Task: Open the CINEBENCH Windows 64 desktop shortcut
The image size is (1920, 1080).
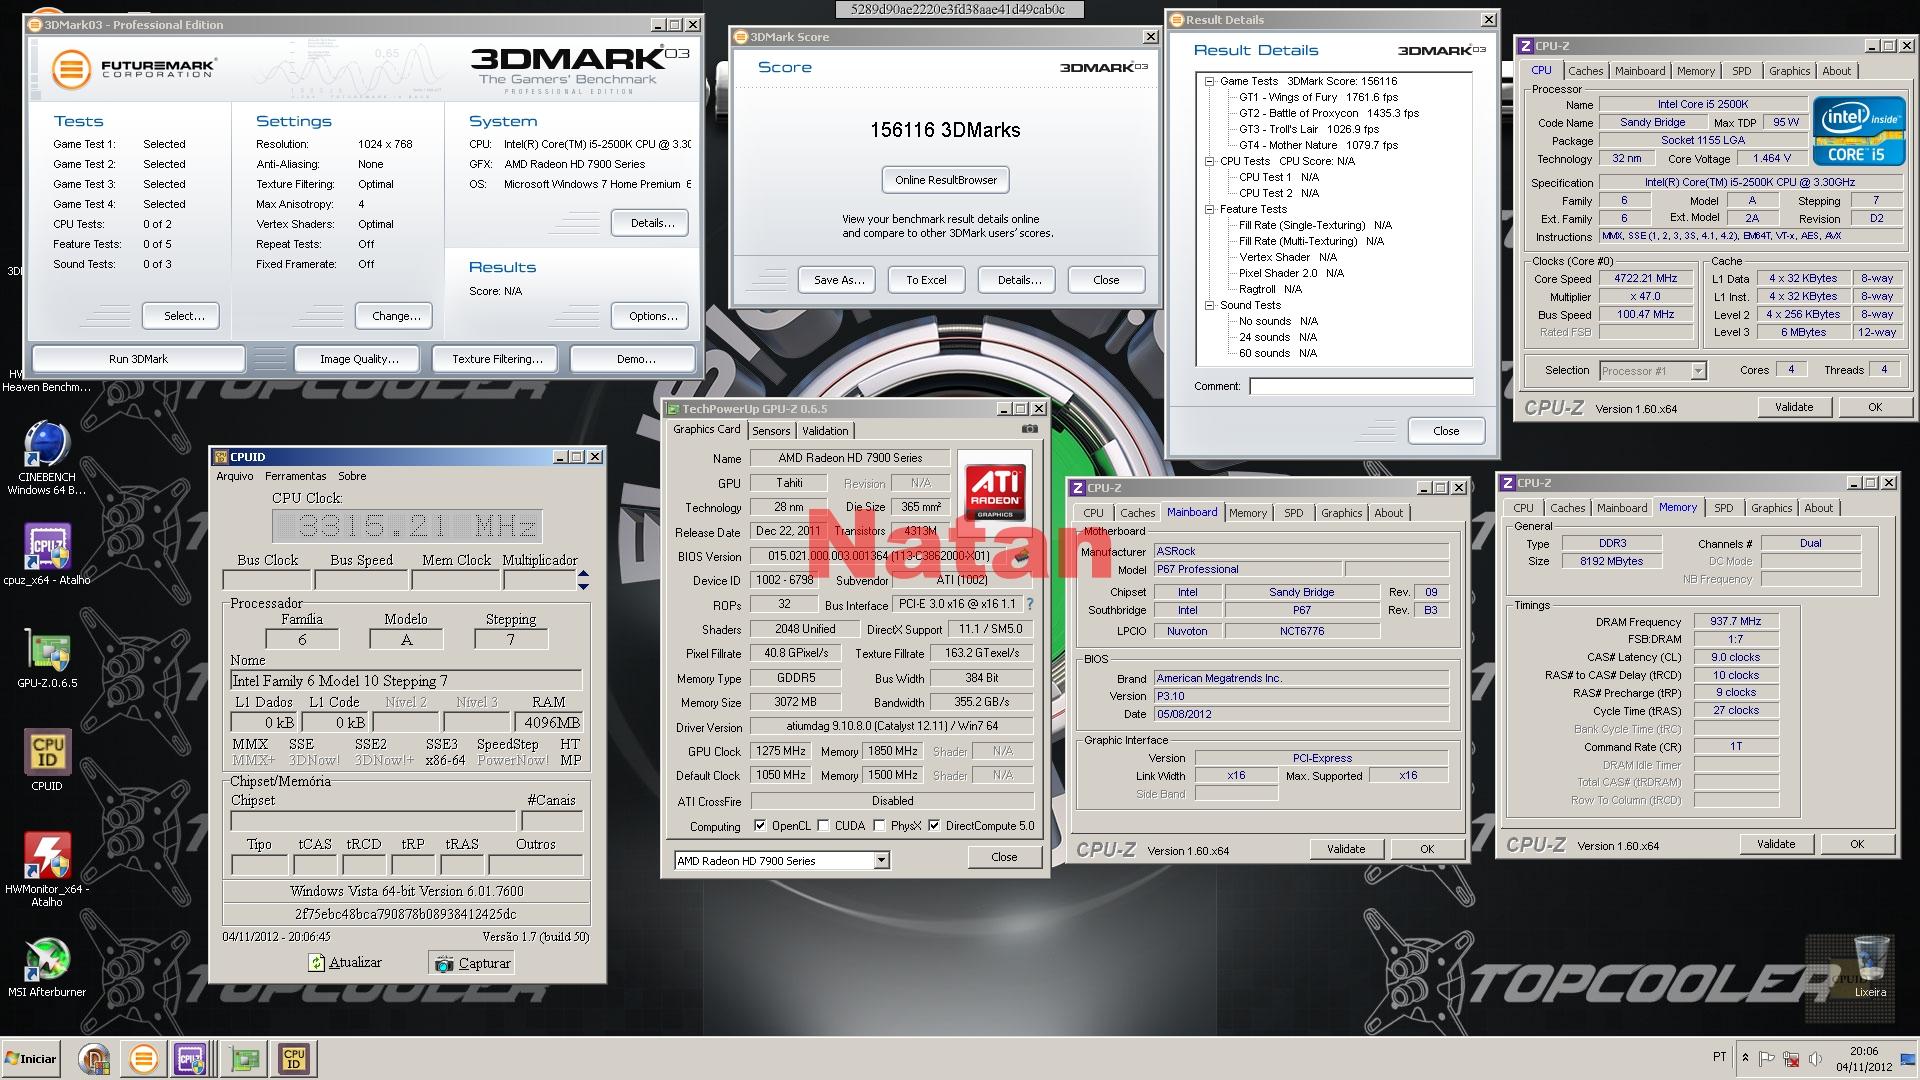Action: (x=46, y=458)
